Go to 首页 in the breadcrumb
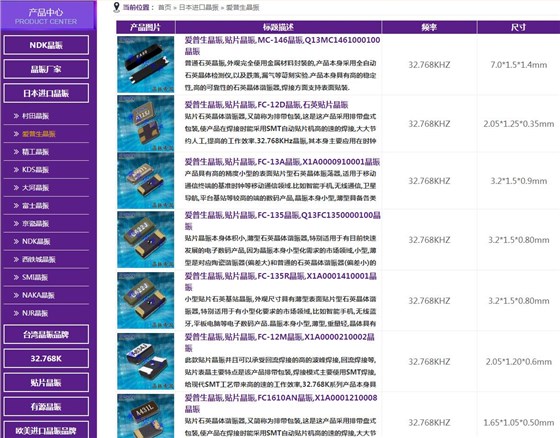Image resolution: width=560 pixels, height=438 pixels. [x=164, y=7]
